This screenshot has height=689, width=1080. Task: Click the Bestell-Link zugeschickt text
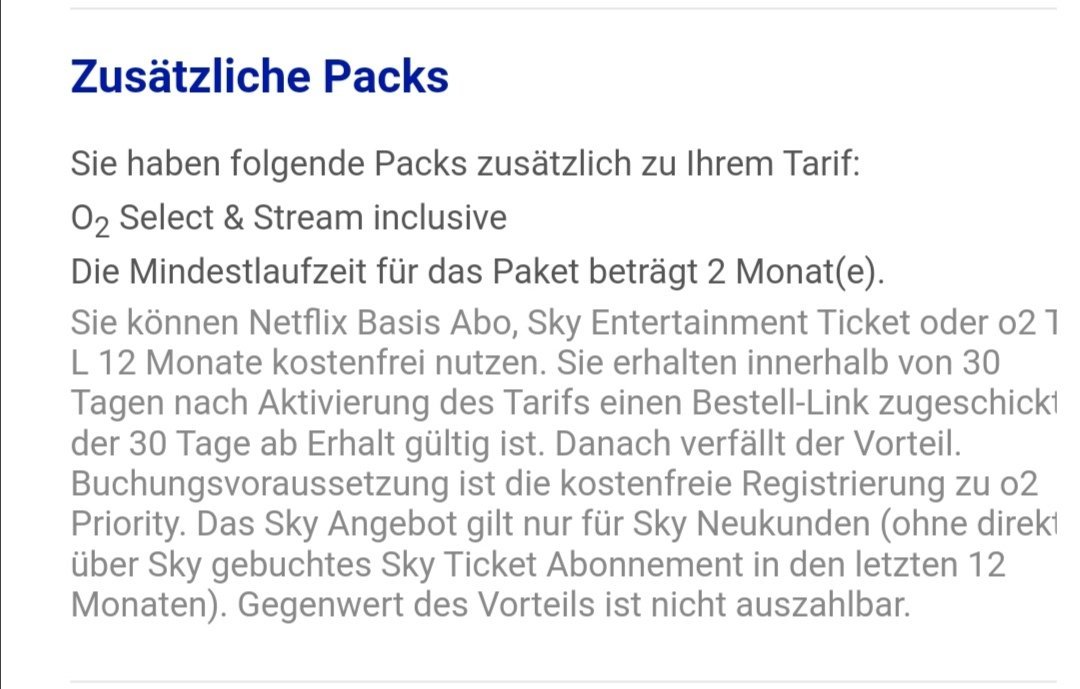tap(874, 403)
